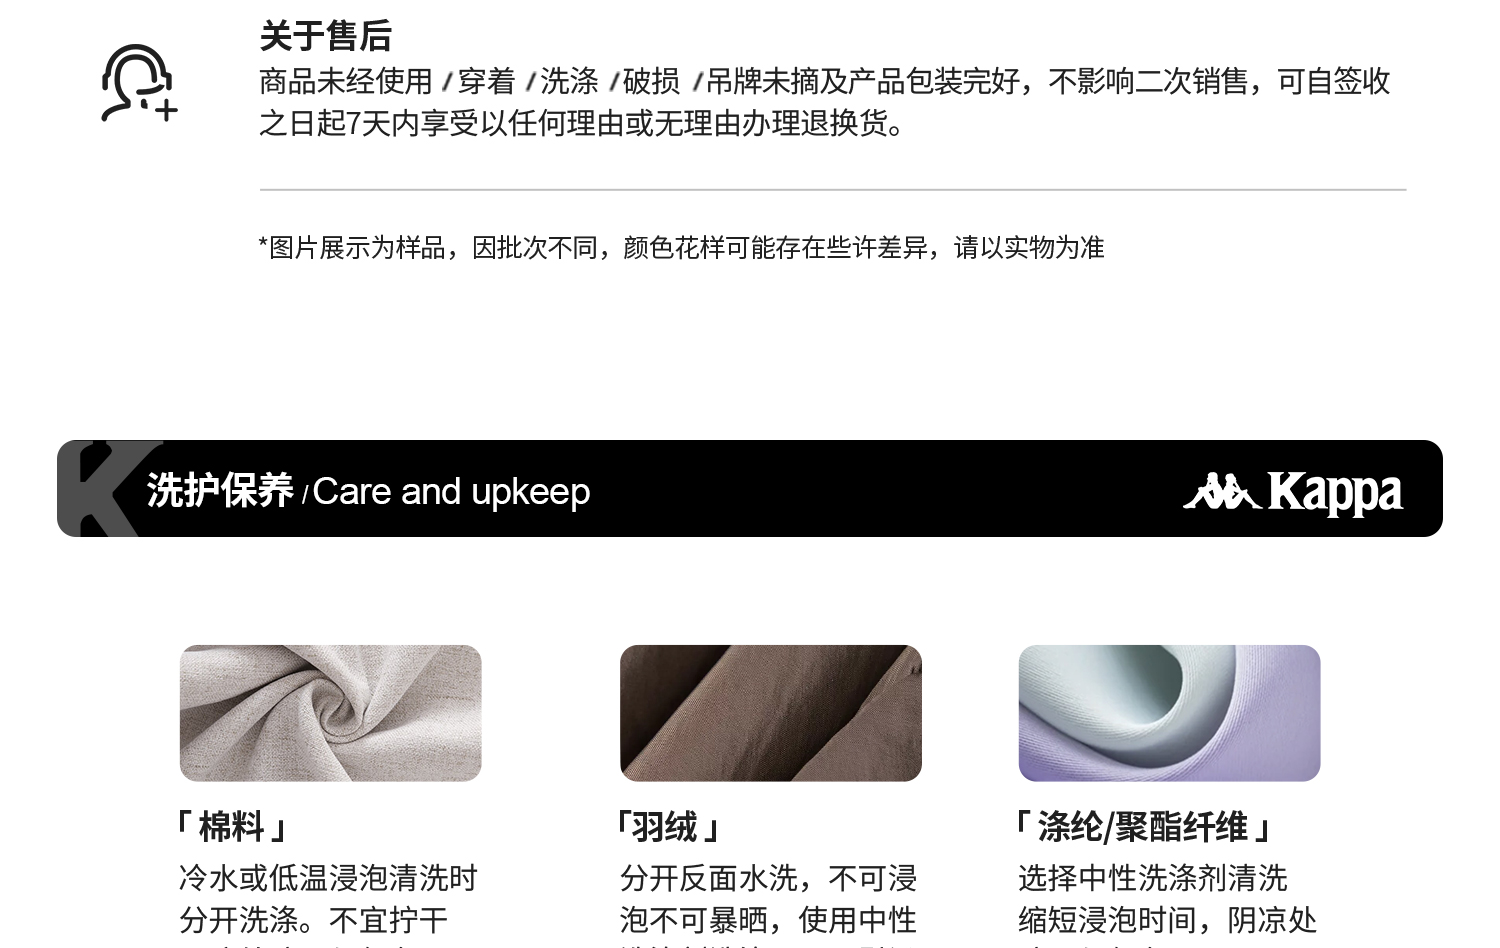The width and height of the screenshot is (1500, 948).
Task: Select the 「棉料」 heading
Action: [x=231, y=827]
